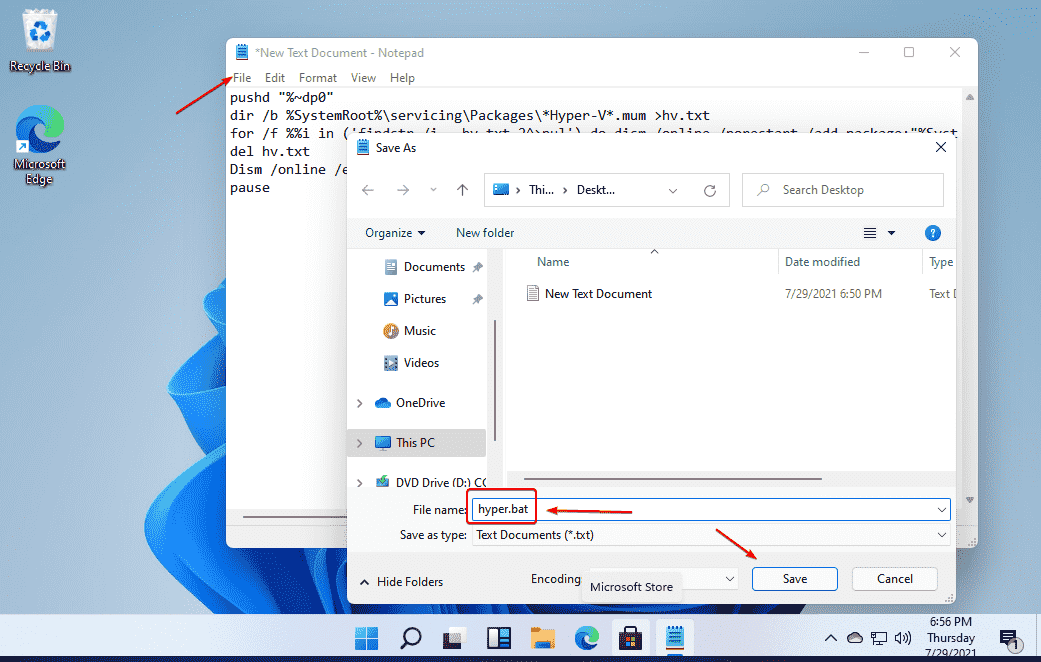Click the Back arrow in Save As dialog
The width and height of the screenshot is (1041, 662).
[368, 190]
